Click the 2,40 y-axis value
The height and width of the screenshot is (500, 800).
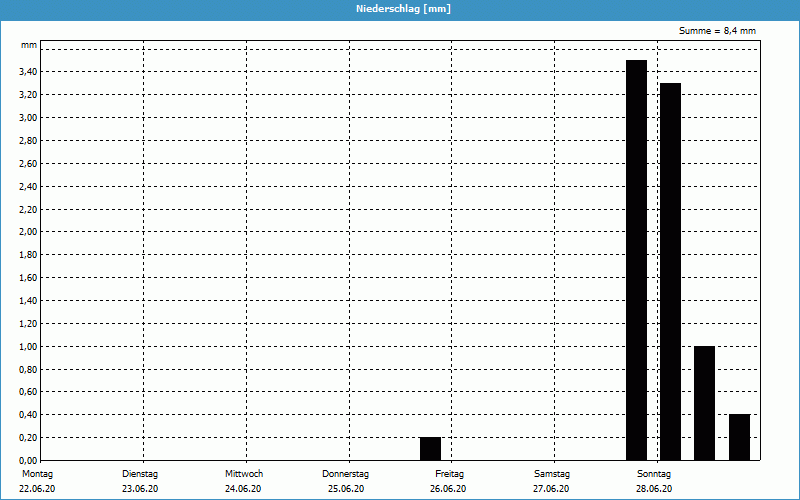28,186
